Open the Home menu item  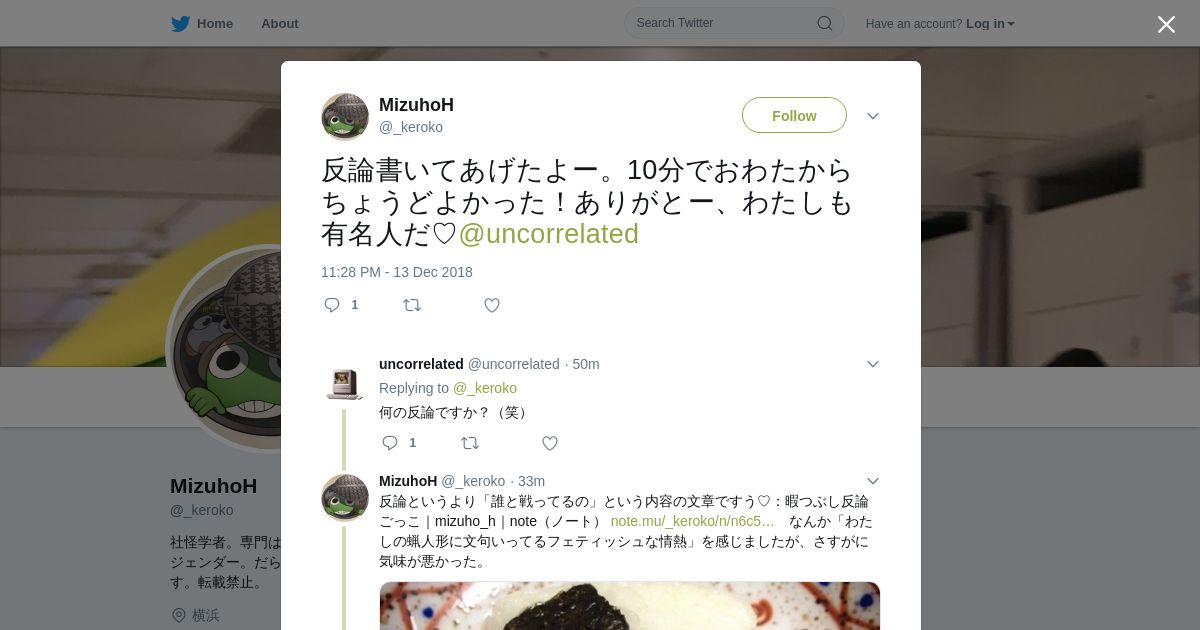pyautogui.click(x=202, y=23)
